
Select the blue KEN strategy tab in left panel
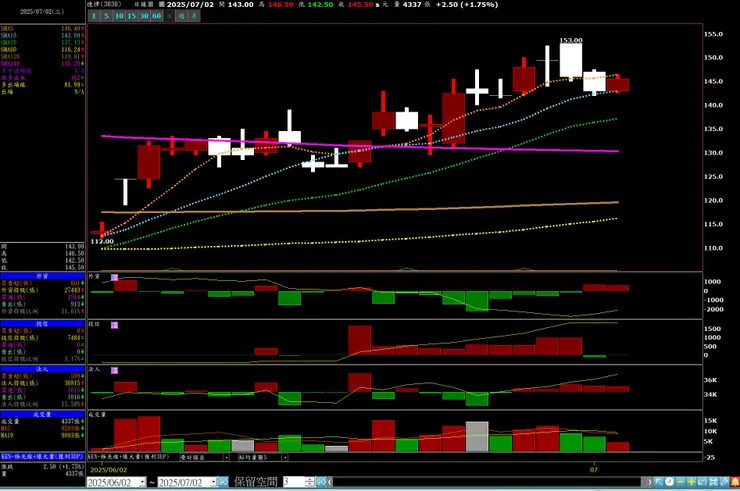[x=42, y=457]
